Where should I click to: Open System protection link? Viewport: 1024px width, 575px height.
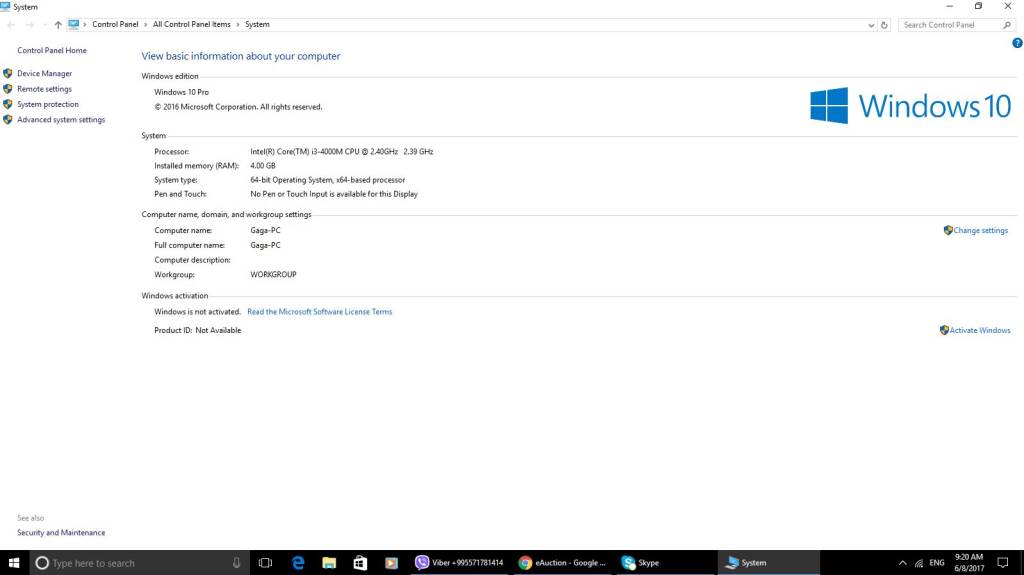pyautogui.click(x=48, y=105)
